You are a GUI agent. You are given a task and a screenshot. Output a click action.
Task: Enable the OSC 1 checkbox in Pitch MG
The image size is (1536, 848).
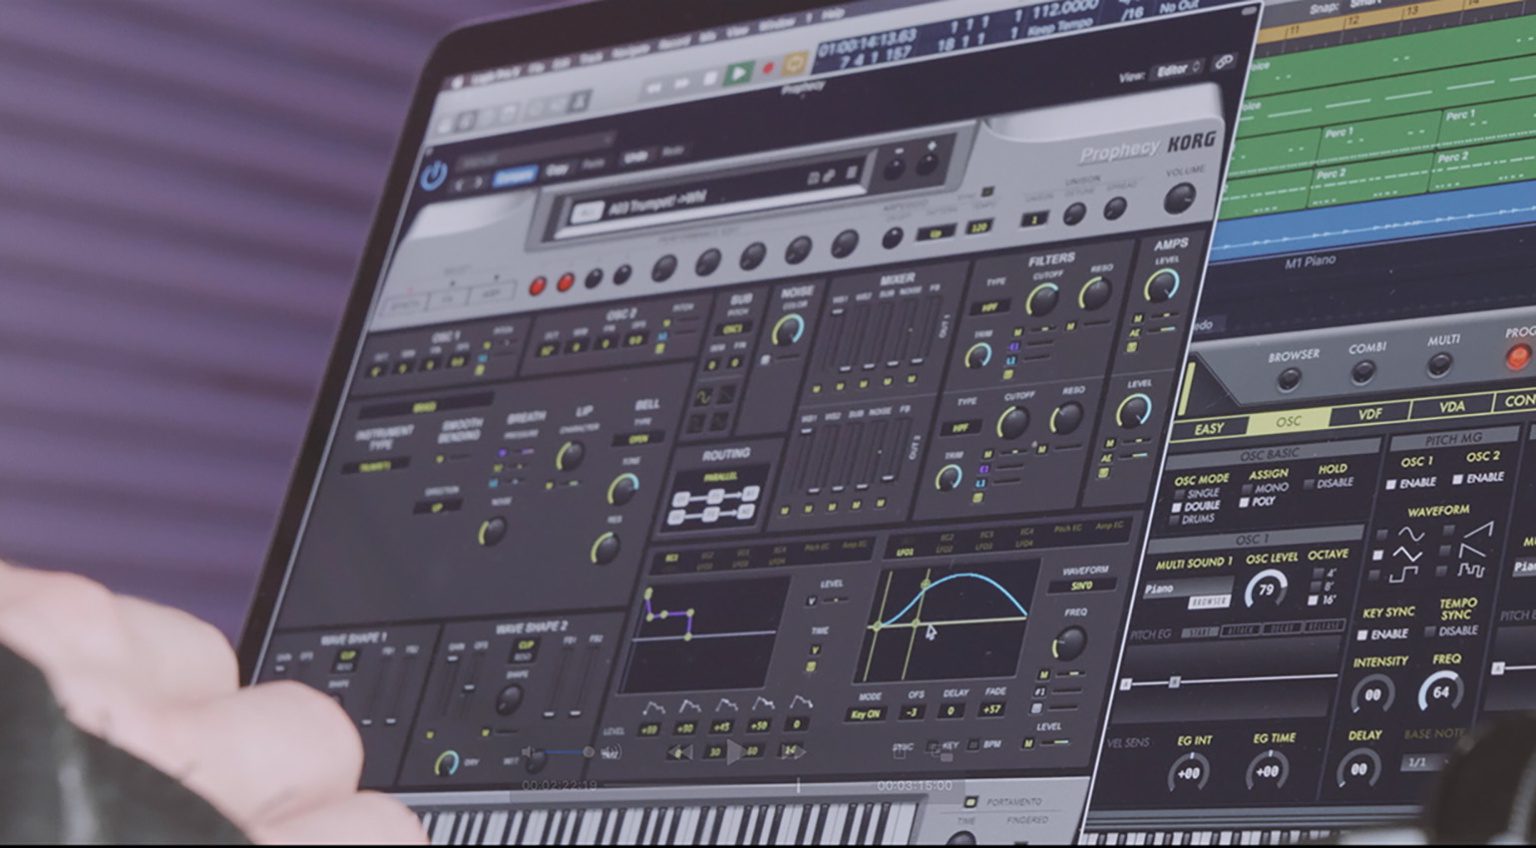(1392, 484)
